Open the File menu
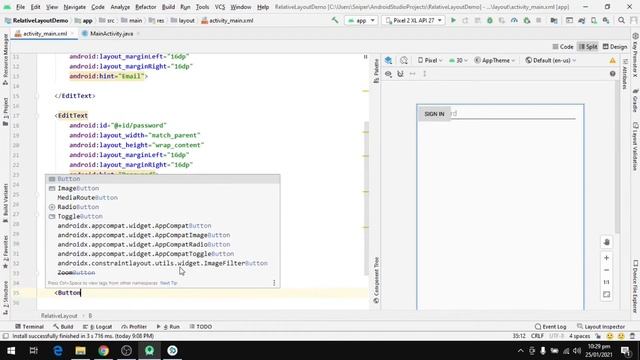This screenshot has width=640, height=360. click(x=20, y=7)
